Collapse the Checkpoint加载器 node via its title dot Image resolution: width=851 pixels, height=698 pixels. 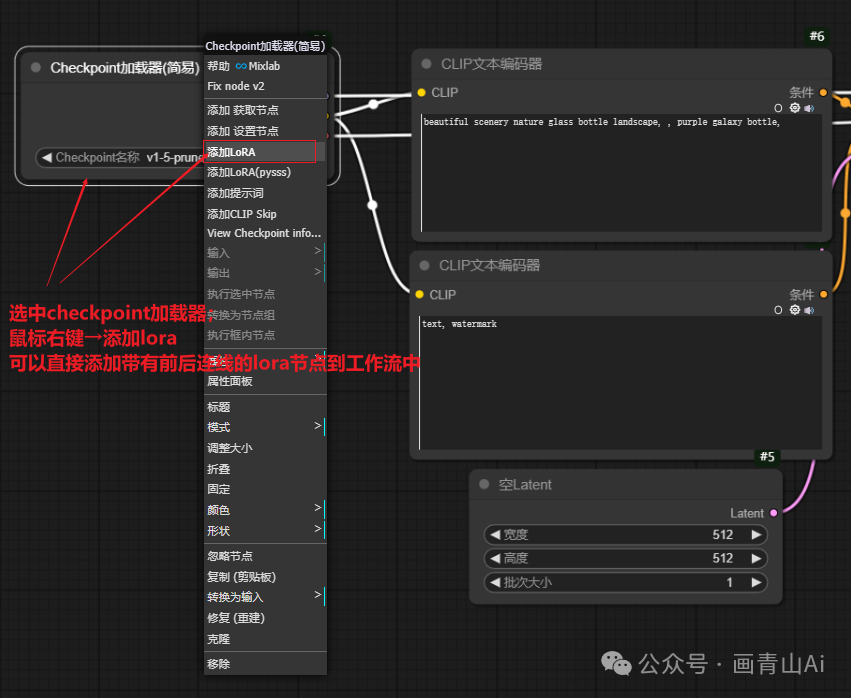pos(36,67)
